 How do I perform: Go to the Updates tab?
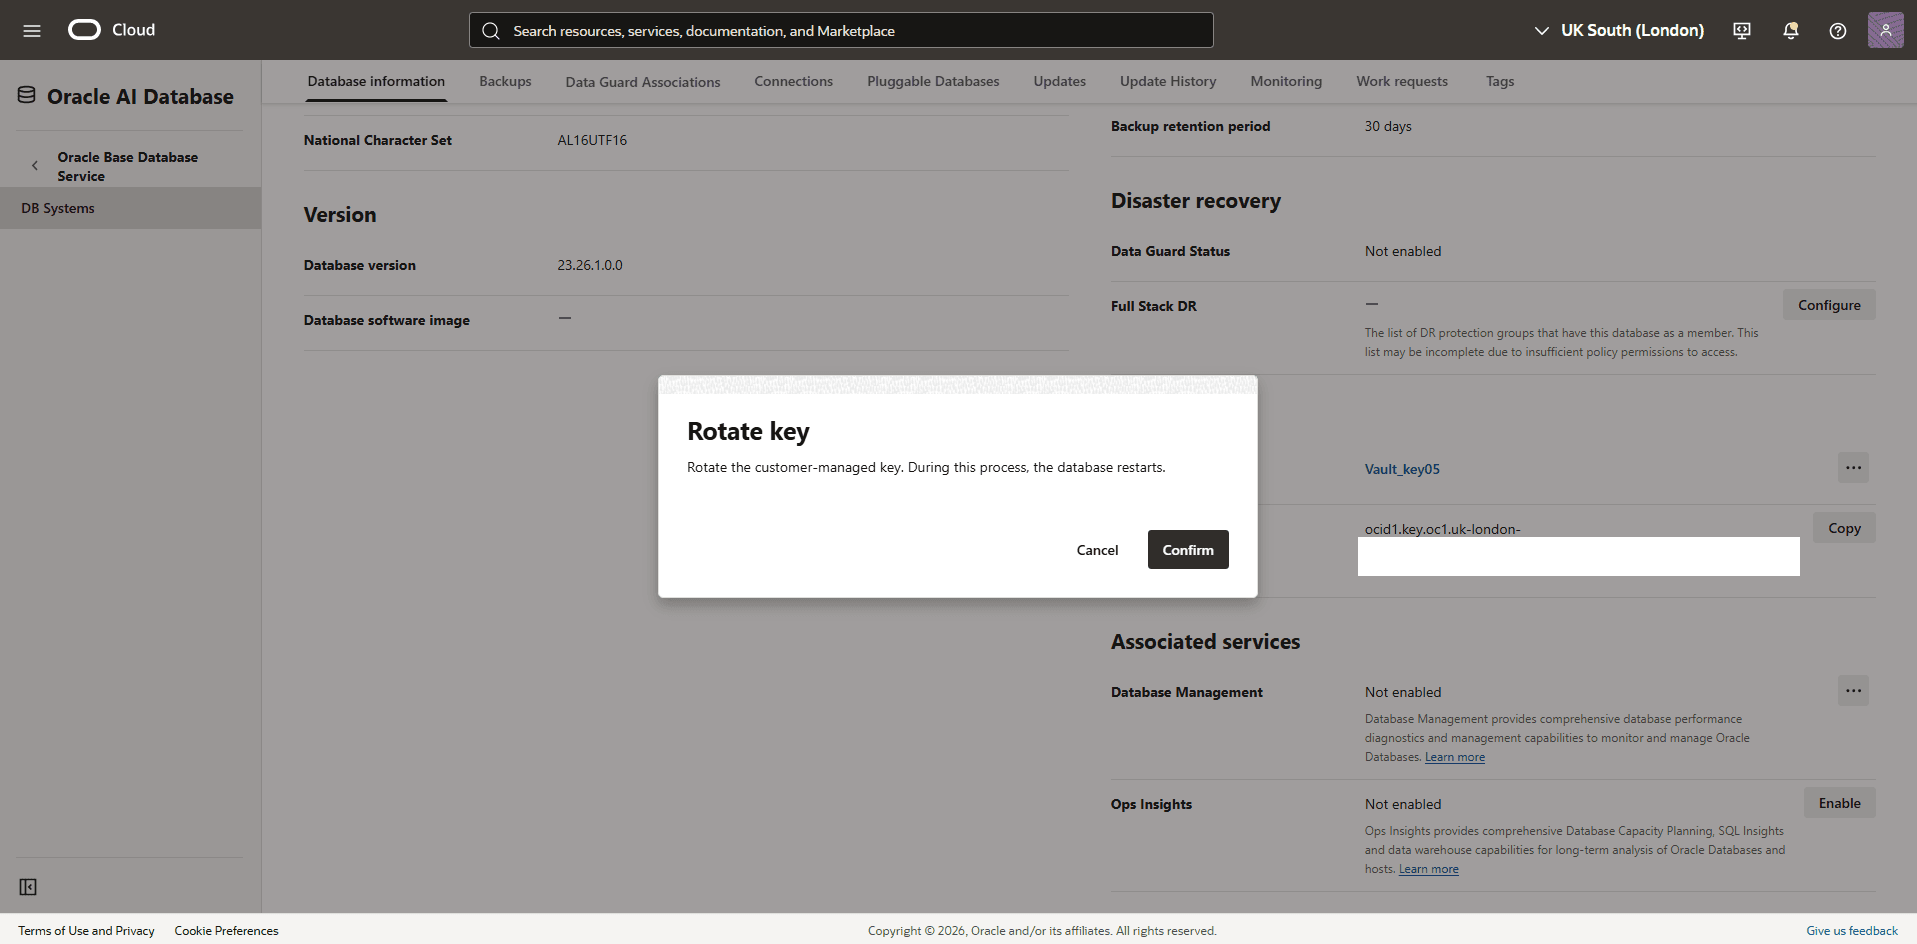click(1060, 81)
